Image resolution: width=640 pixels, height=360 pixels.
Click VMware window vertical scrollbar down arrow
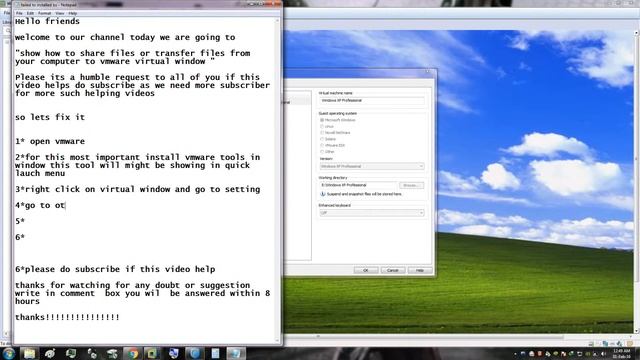[x=636, y=331]
